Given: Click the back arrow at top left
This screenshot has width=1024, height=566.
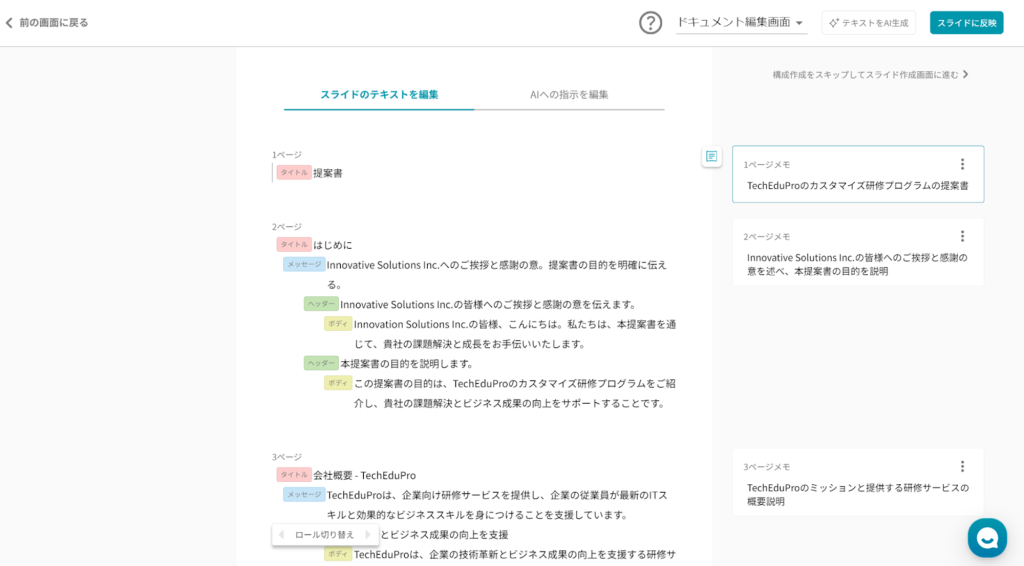Looking at the screenshot, I should click(10, 22).
